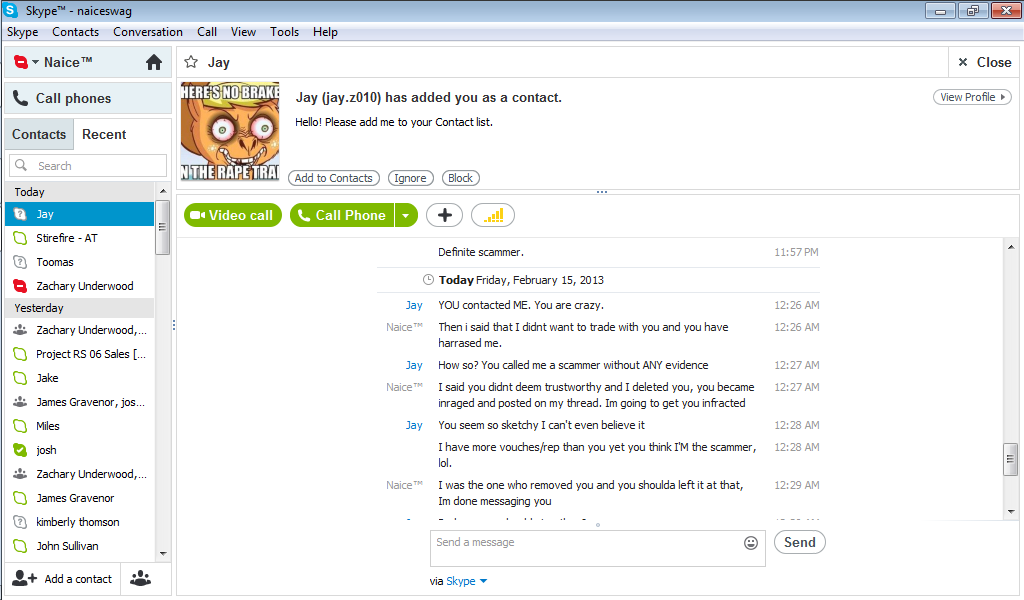Screen dimensions: 1024x600
Task: Open the Conversation menu
Action: 148,32
